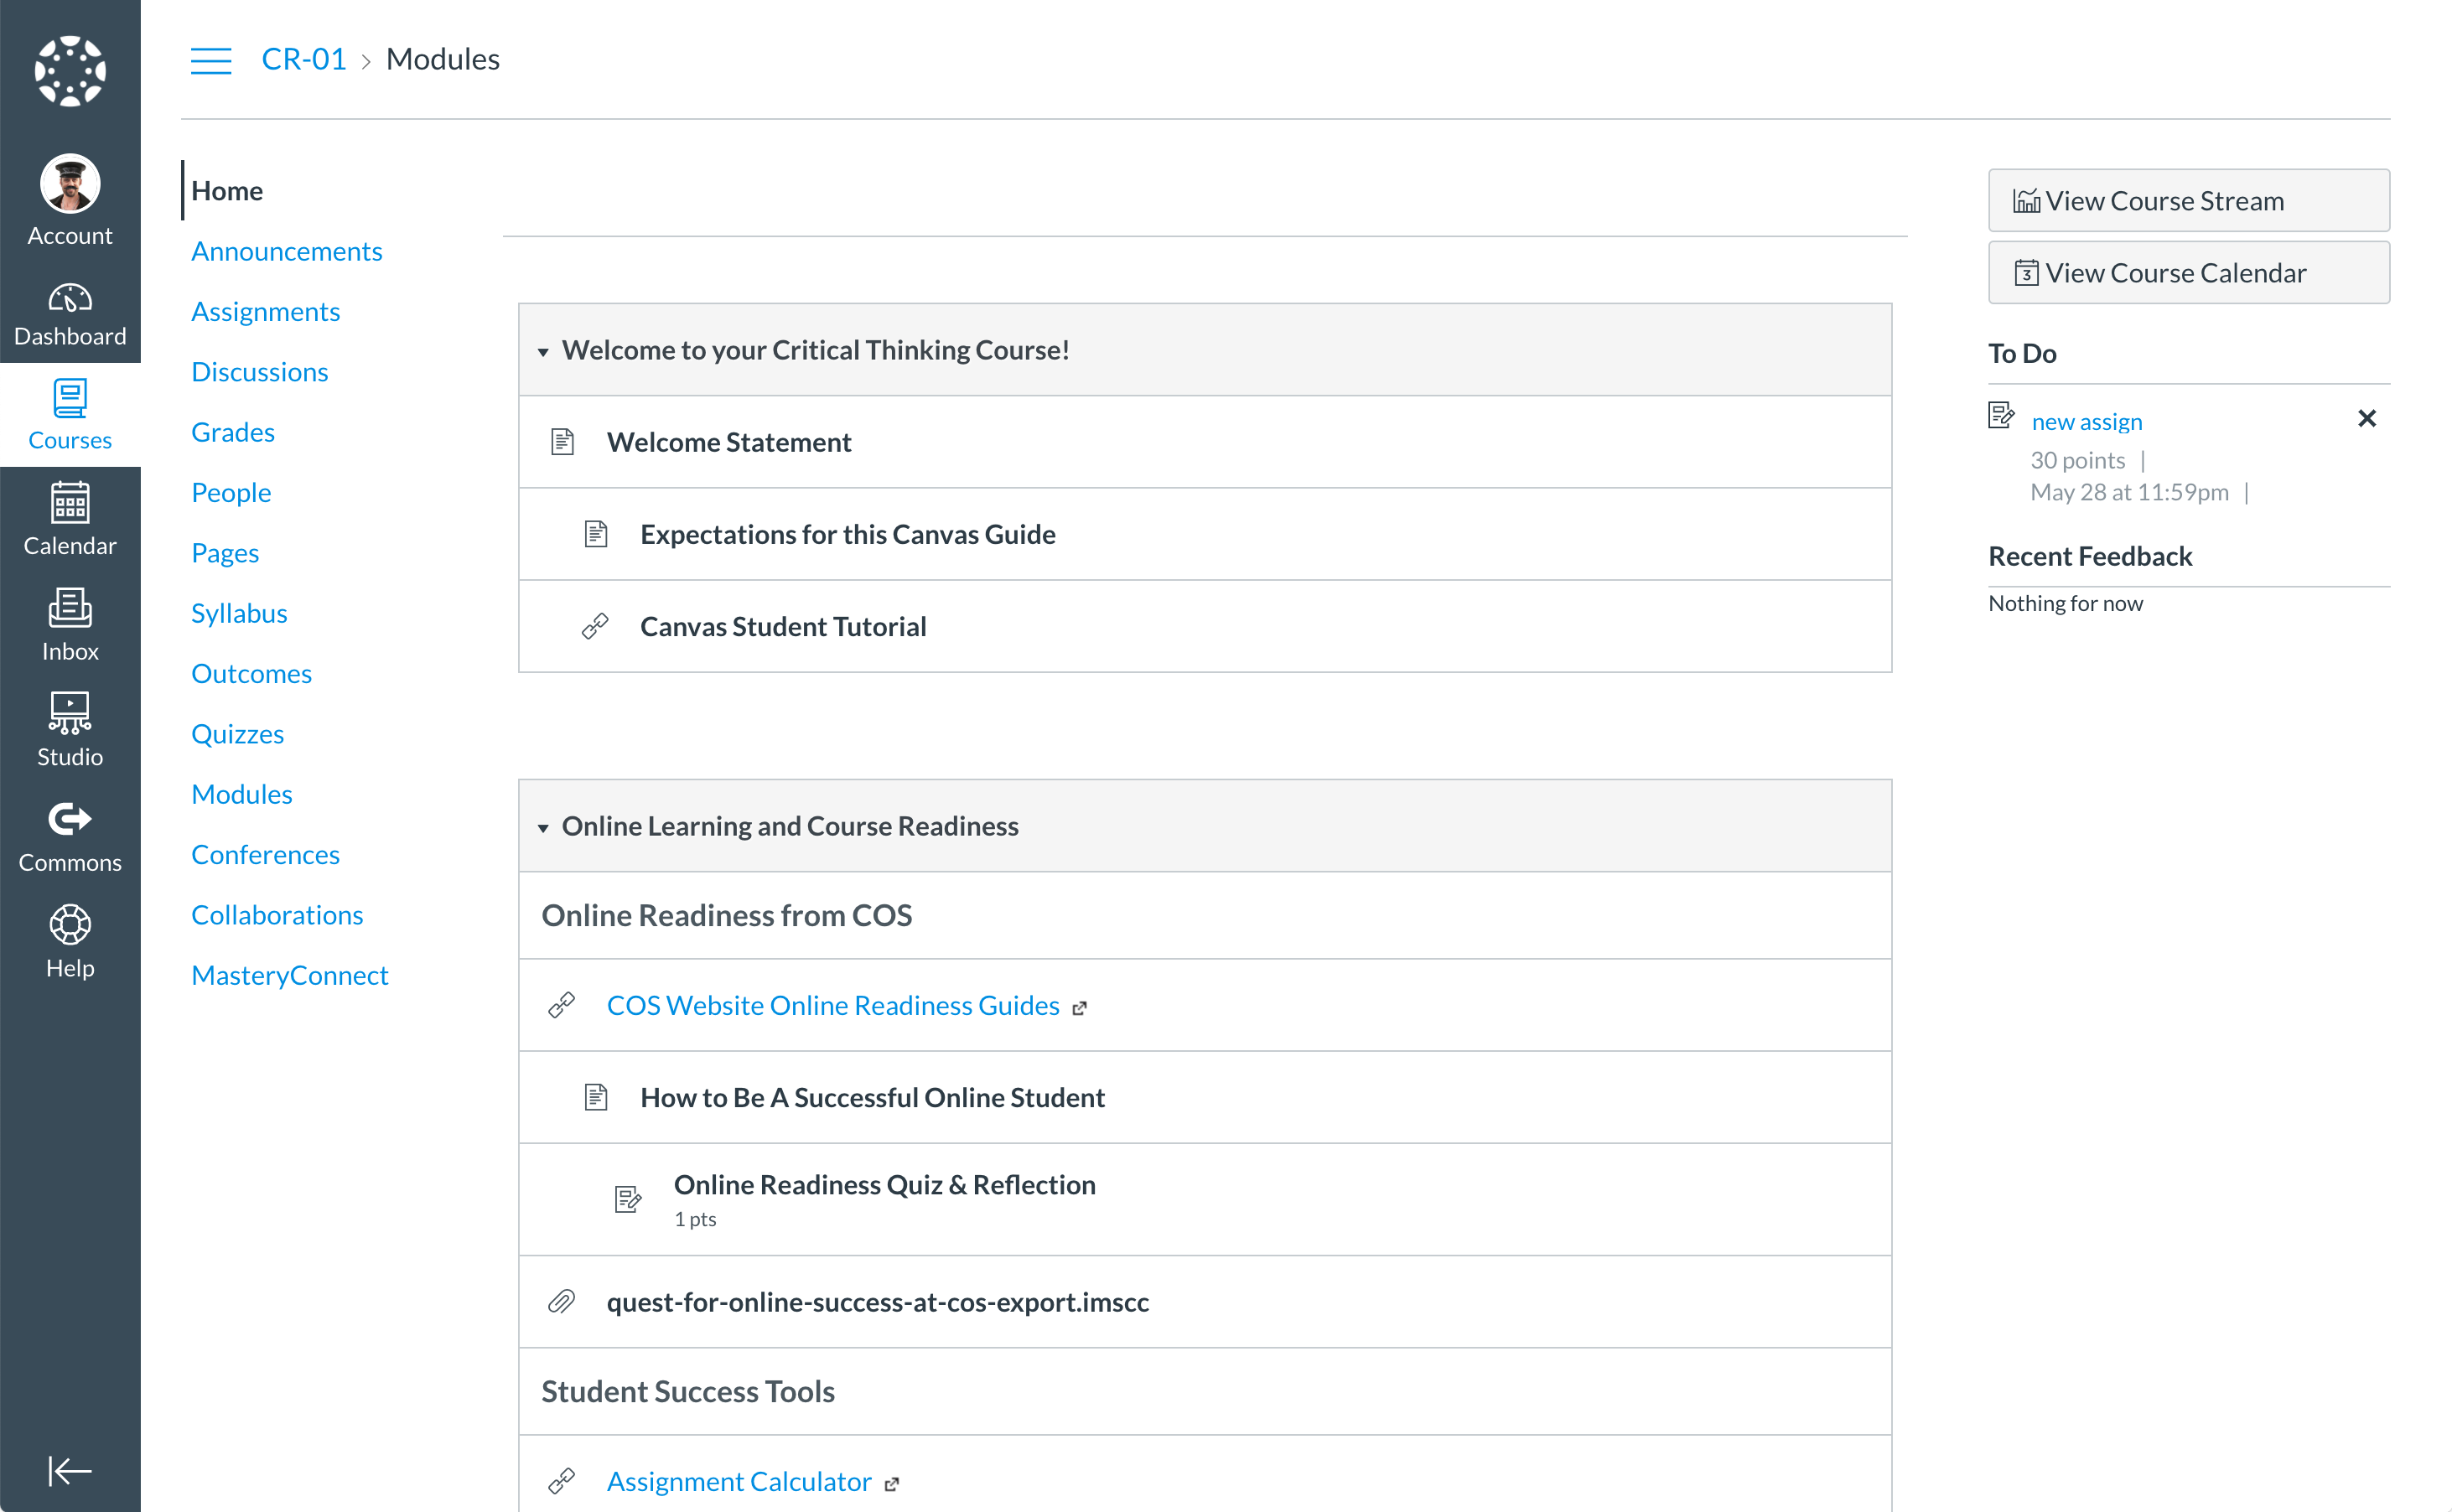Open COS Website Online Readiness Guides link
Image resolution: width=2452 pixels, height=1512 pixels.
pyautogui.click(x=833, y=1005)
